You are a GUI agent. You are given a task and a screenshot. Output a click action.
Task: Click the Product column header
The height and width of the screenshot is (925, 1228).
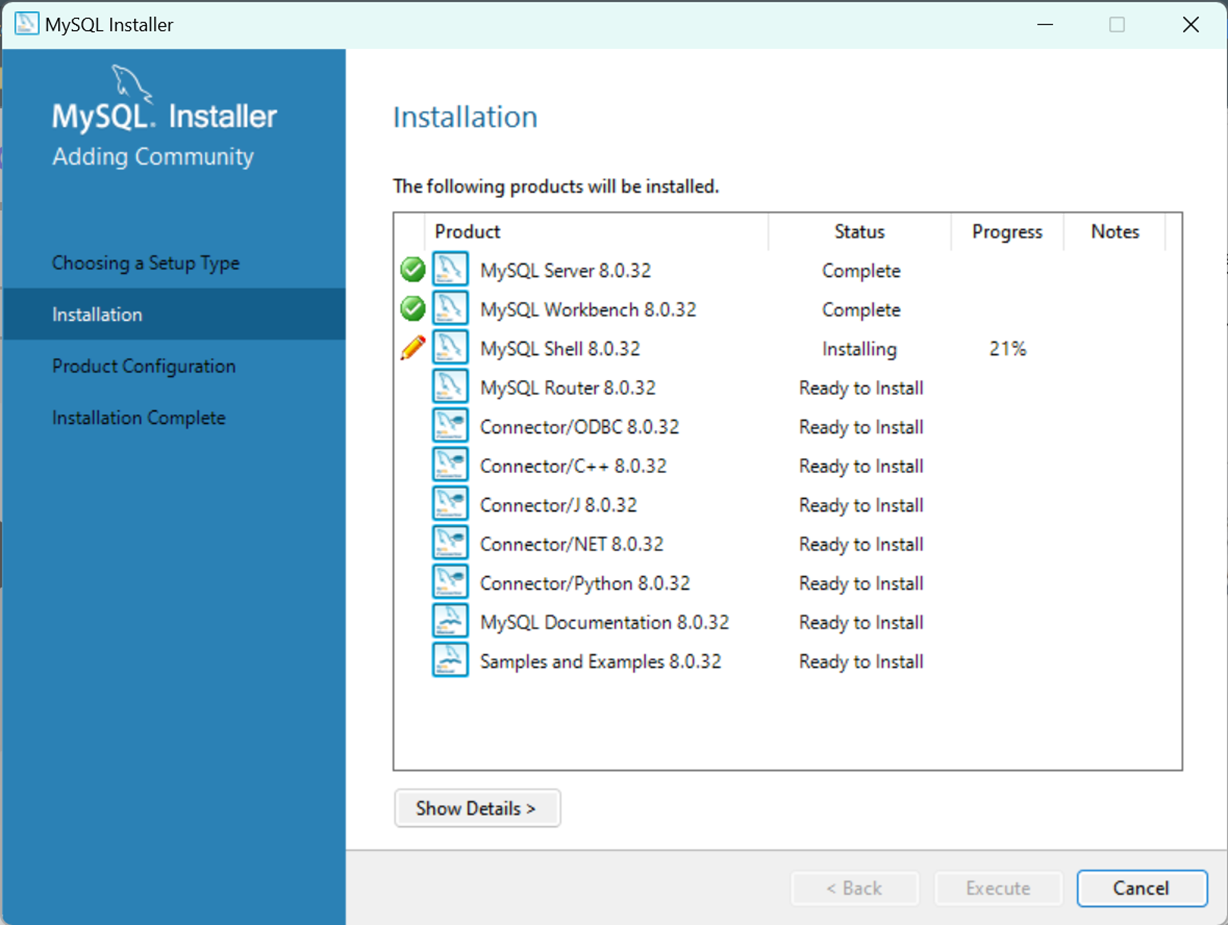[x=467, y=231]
